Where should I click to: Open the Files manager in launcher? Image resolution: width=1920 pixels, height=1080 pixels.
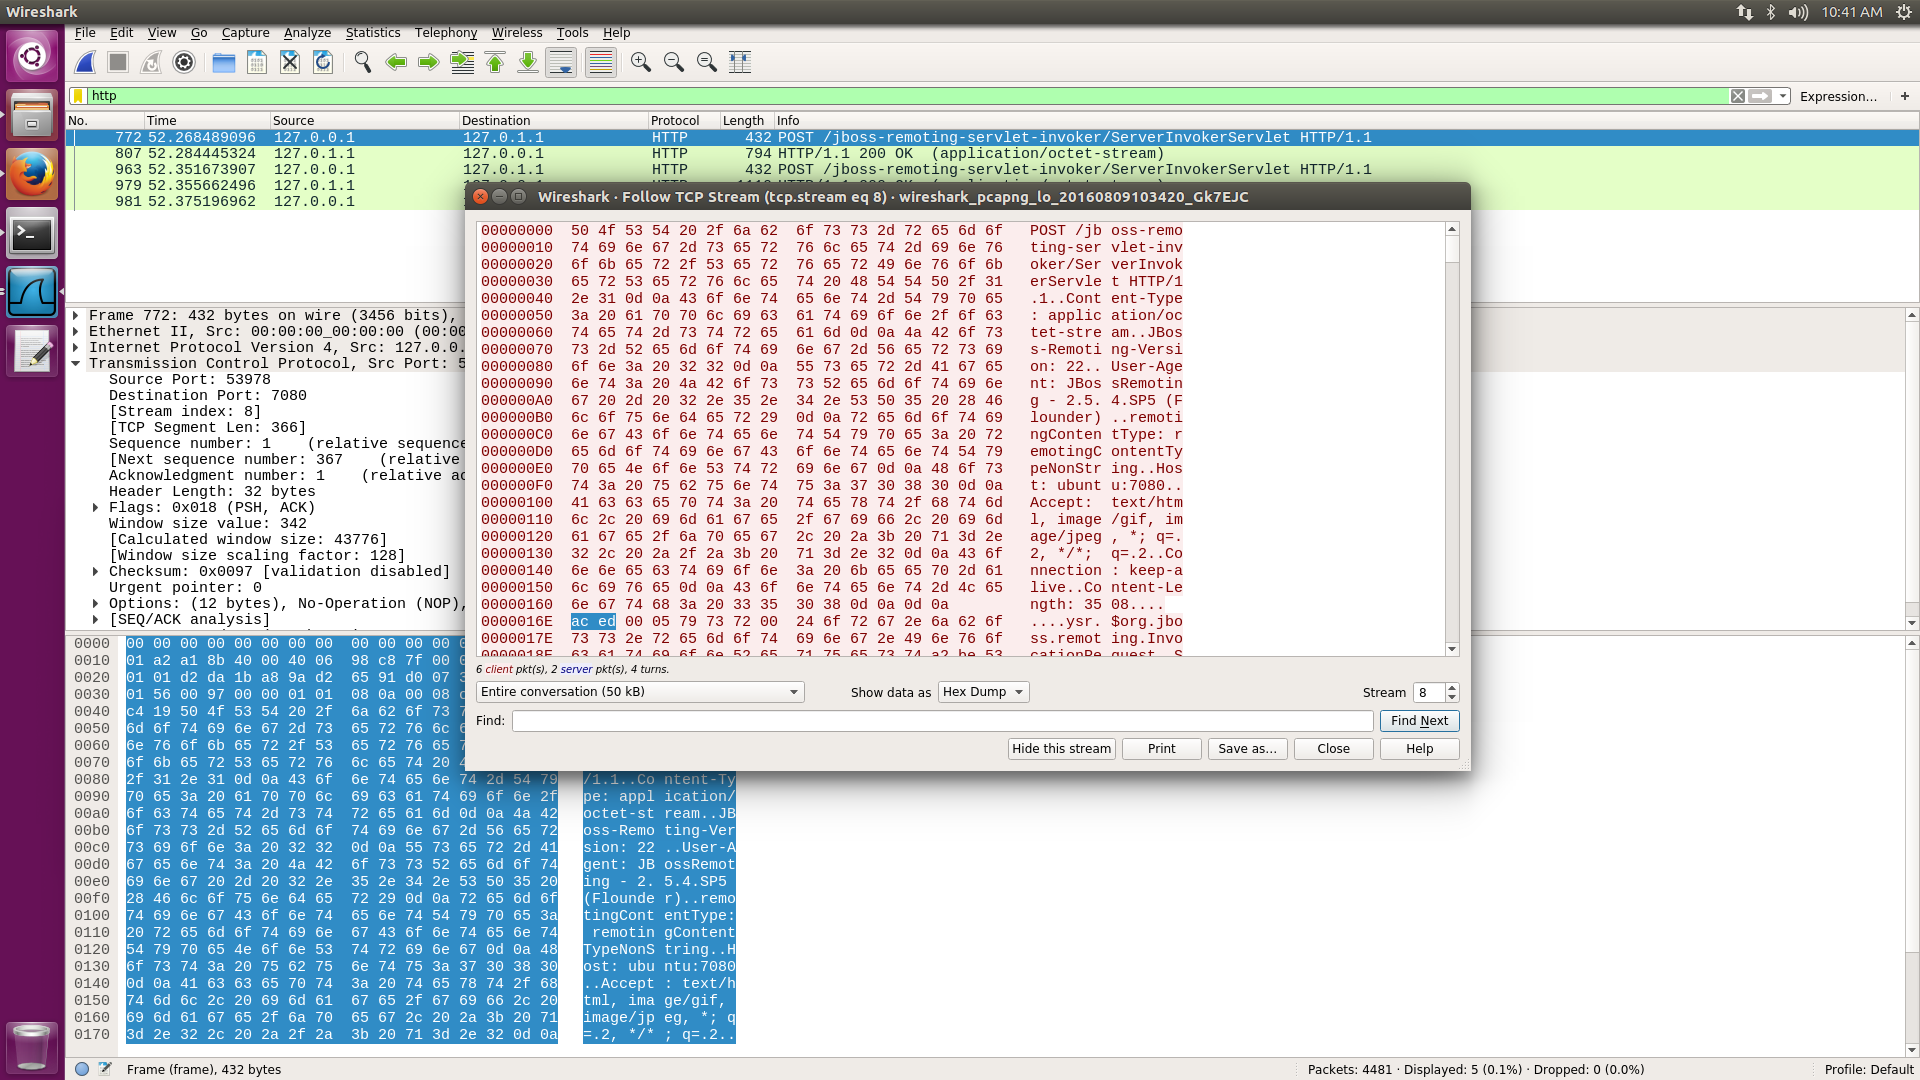point(32,116)
